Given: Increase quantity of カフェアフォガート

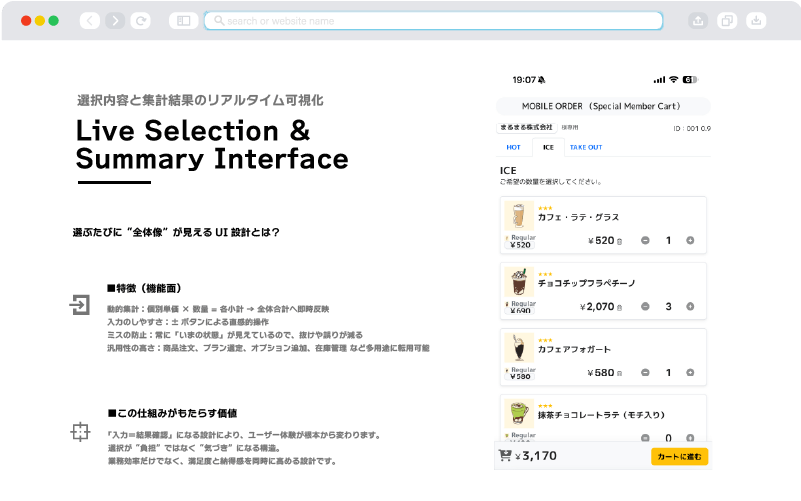Looking at the screenshot, I should pos(690,373).
